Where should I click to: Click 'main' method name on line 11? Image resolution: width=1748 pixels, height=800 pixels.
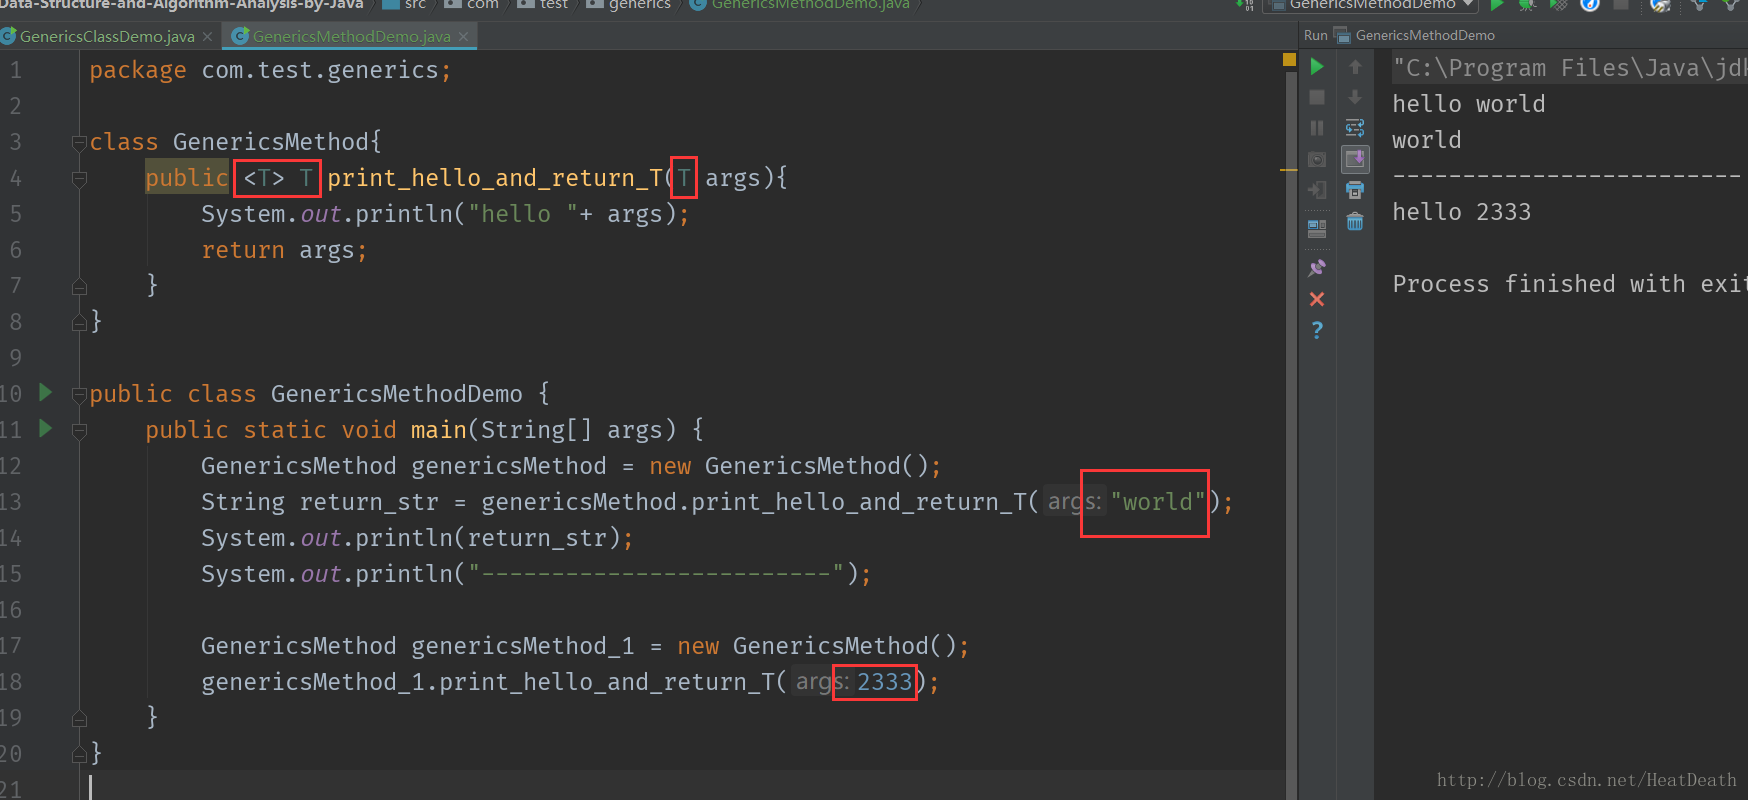tap(438, 430)
